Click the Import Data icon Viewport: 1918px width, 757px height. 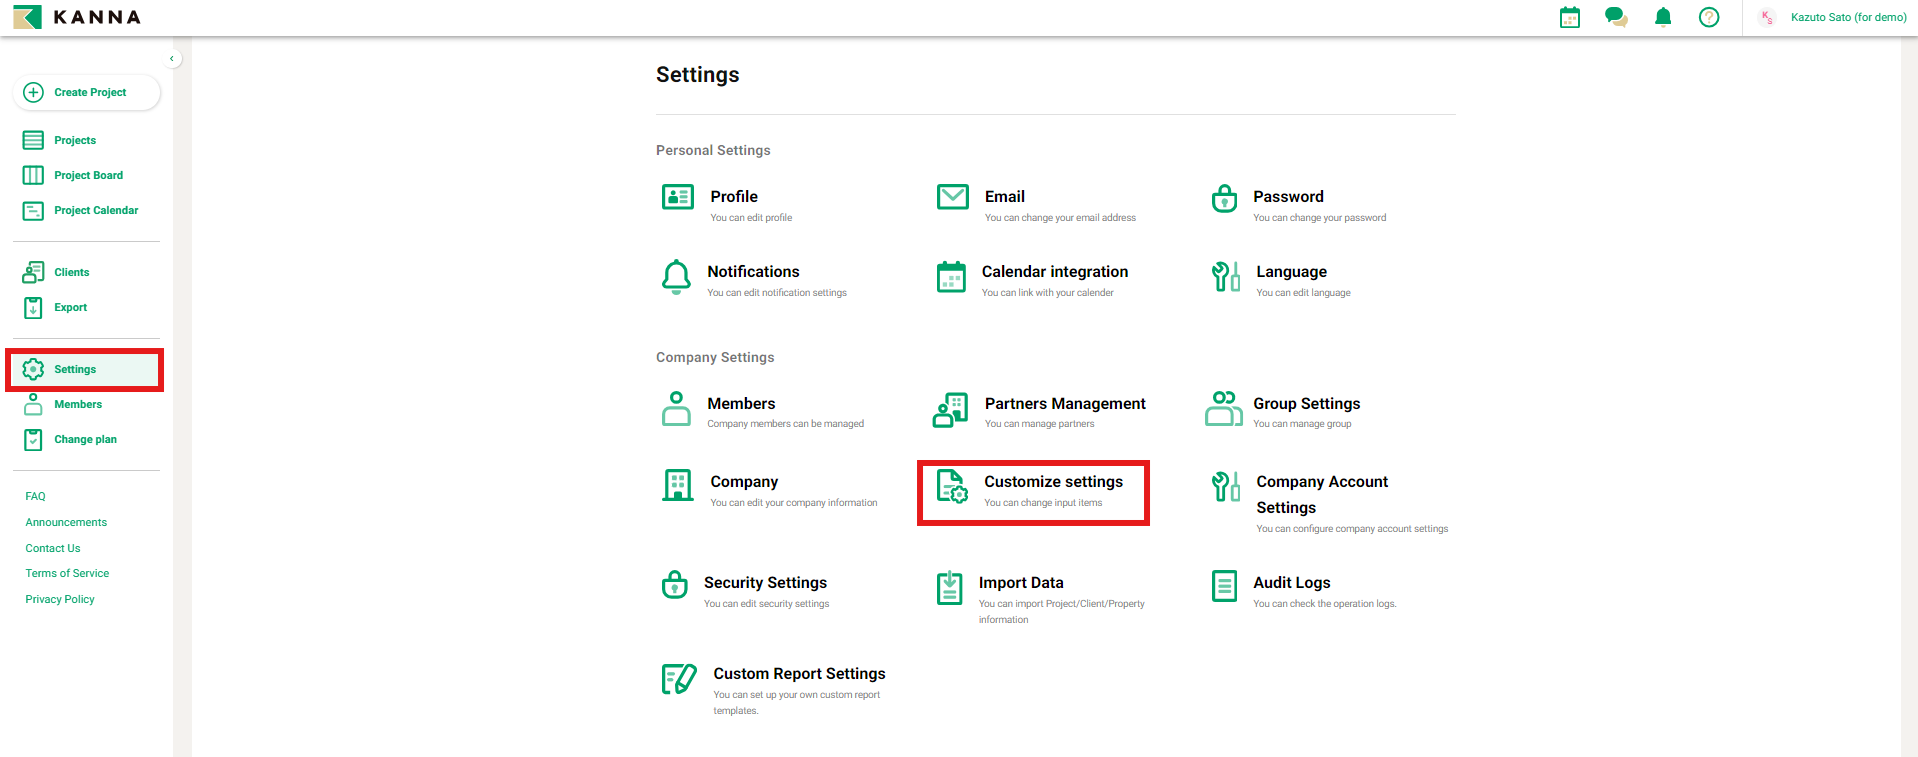pyautogui.click(x=949, y=588)
